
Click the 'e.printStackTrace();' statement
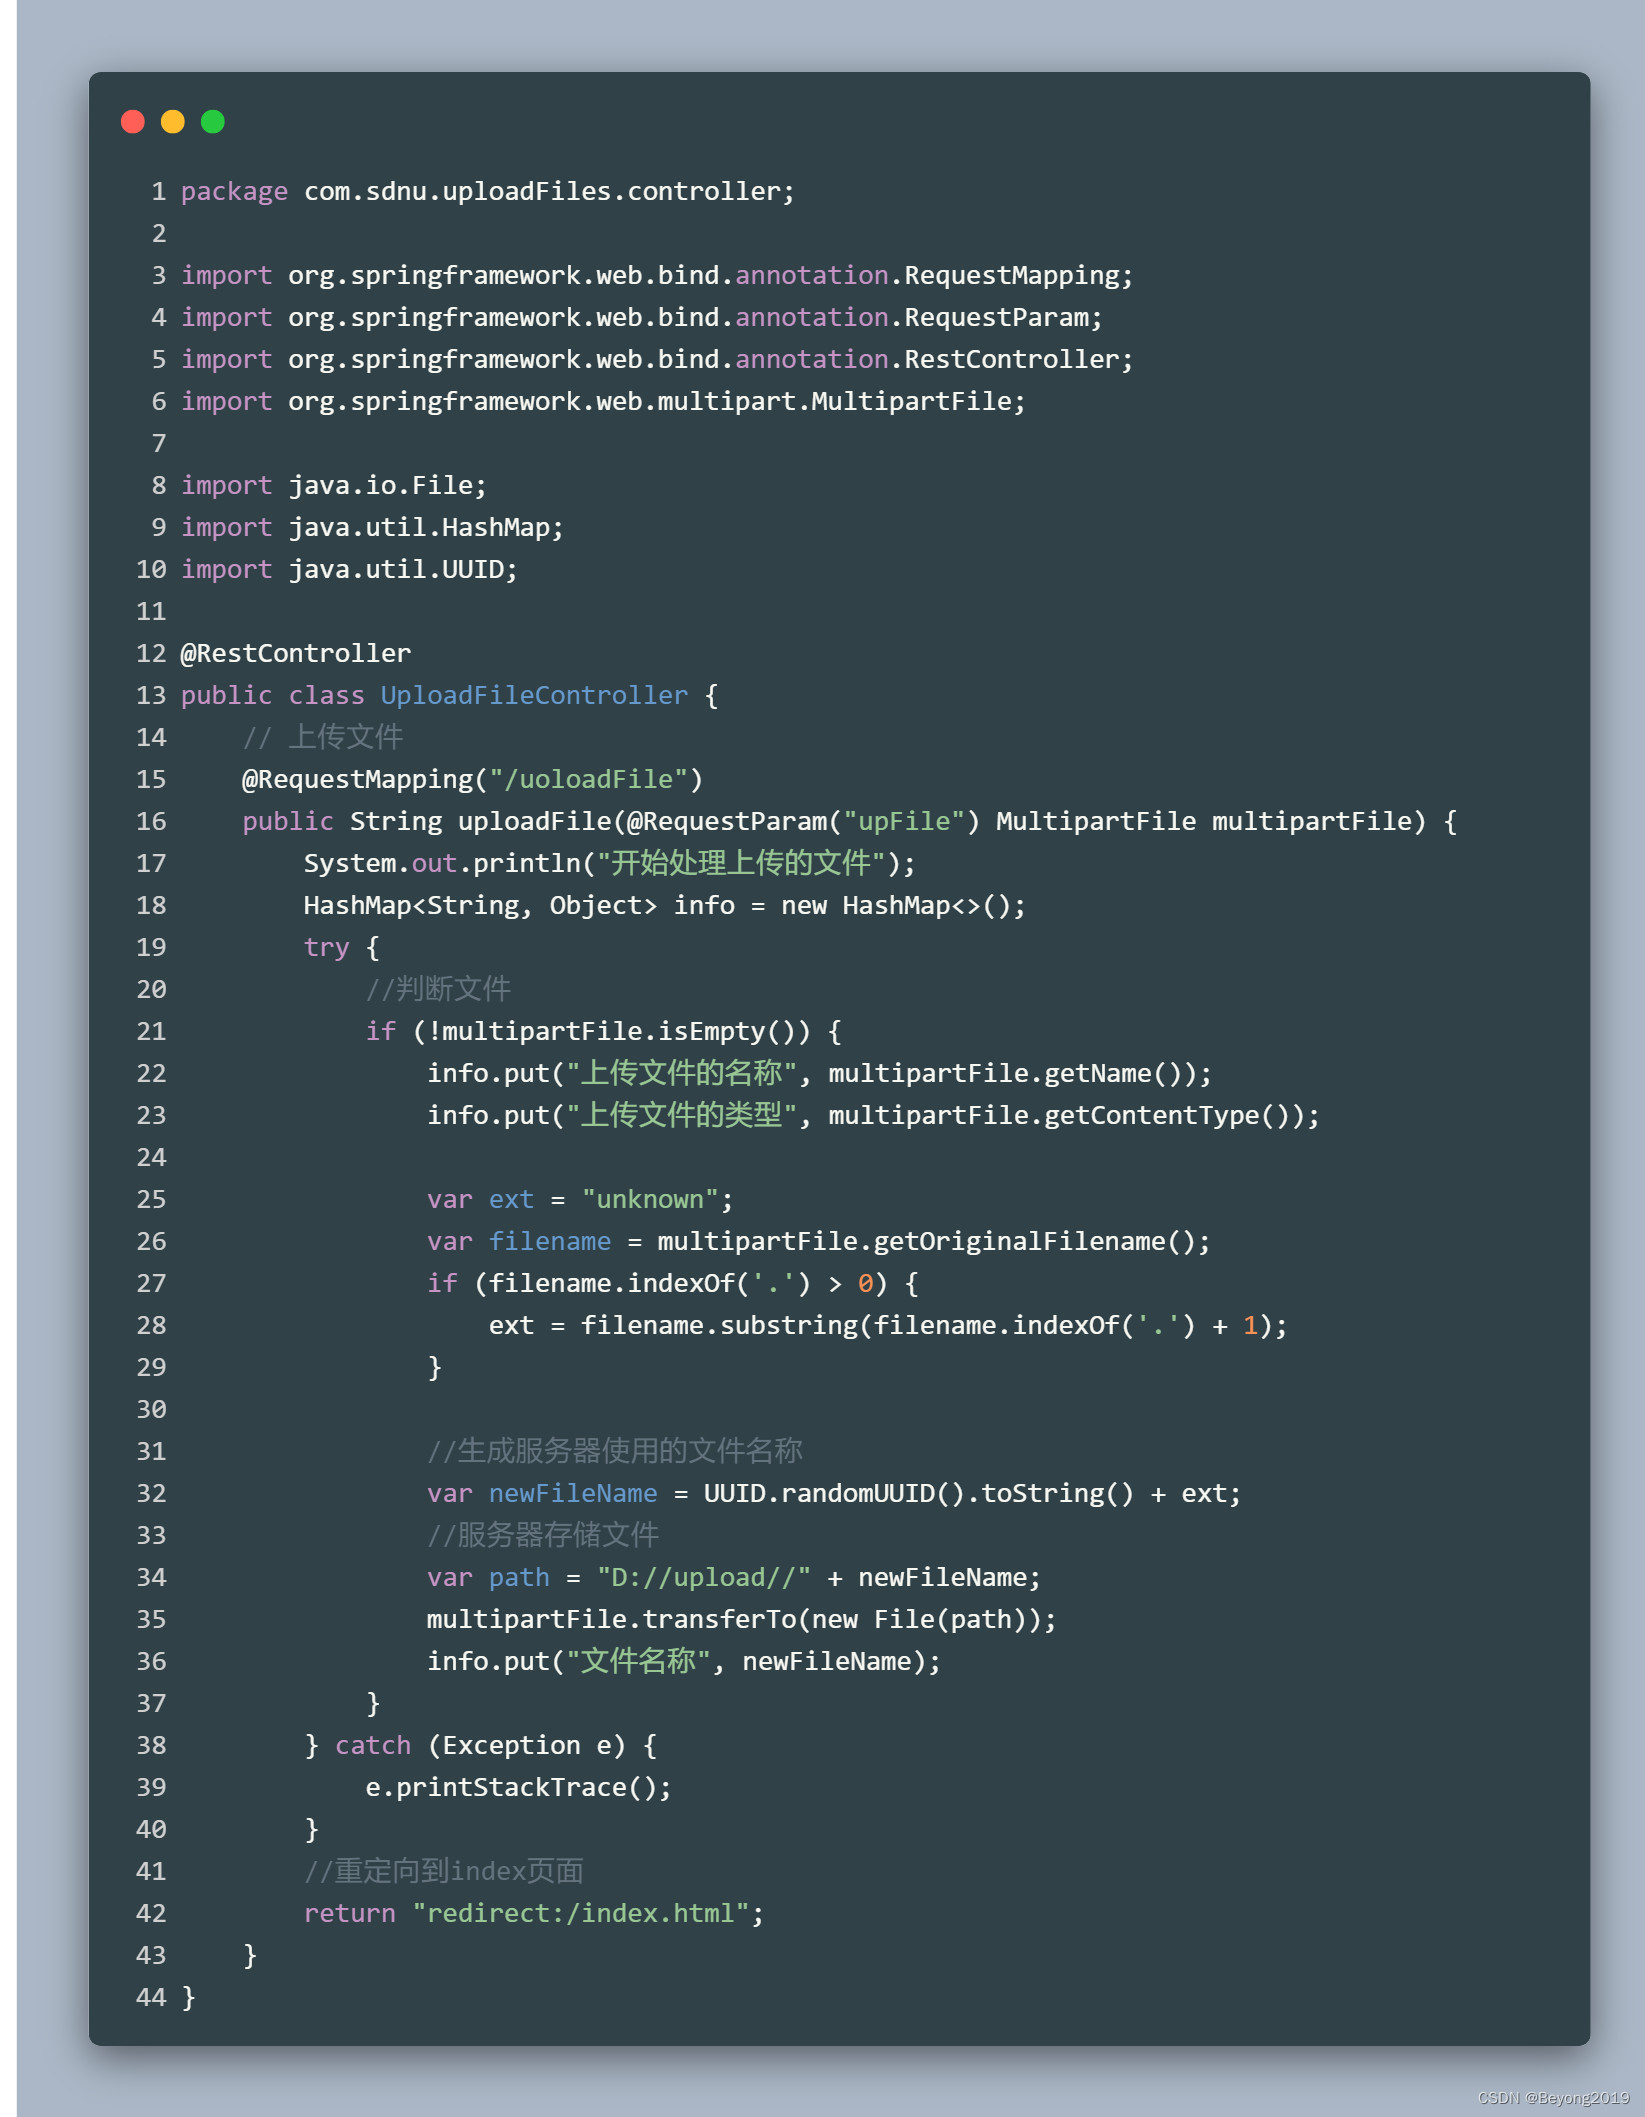tap(518, 1787)
